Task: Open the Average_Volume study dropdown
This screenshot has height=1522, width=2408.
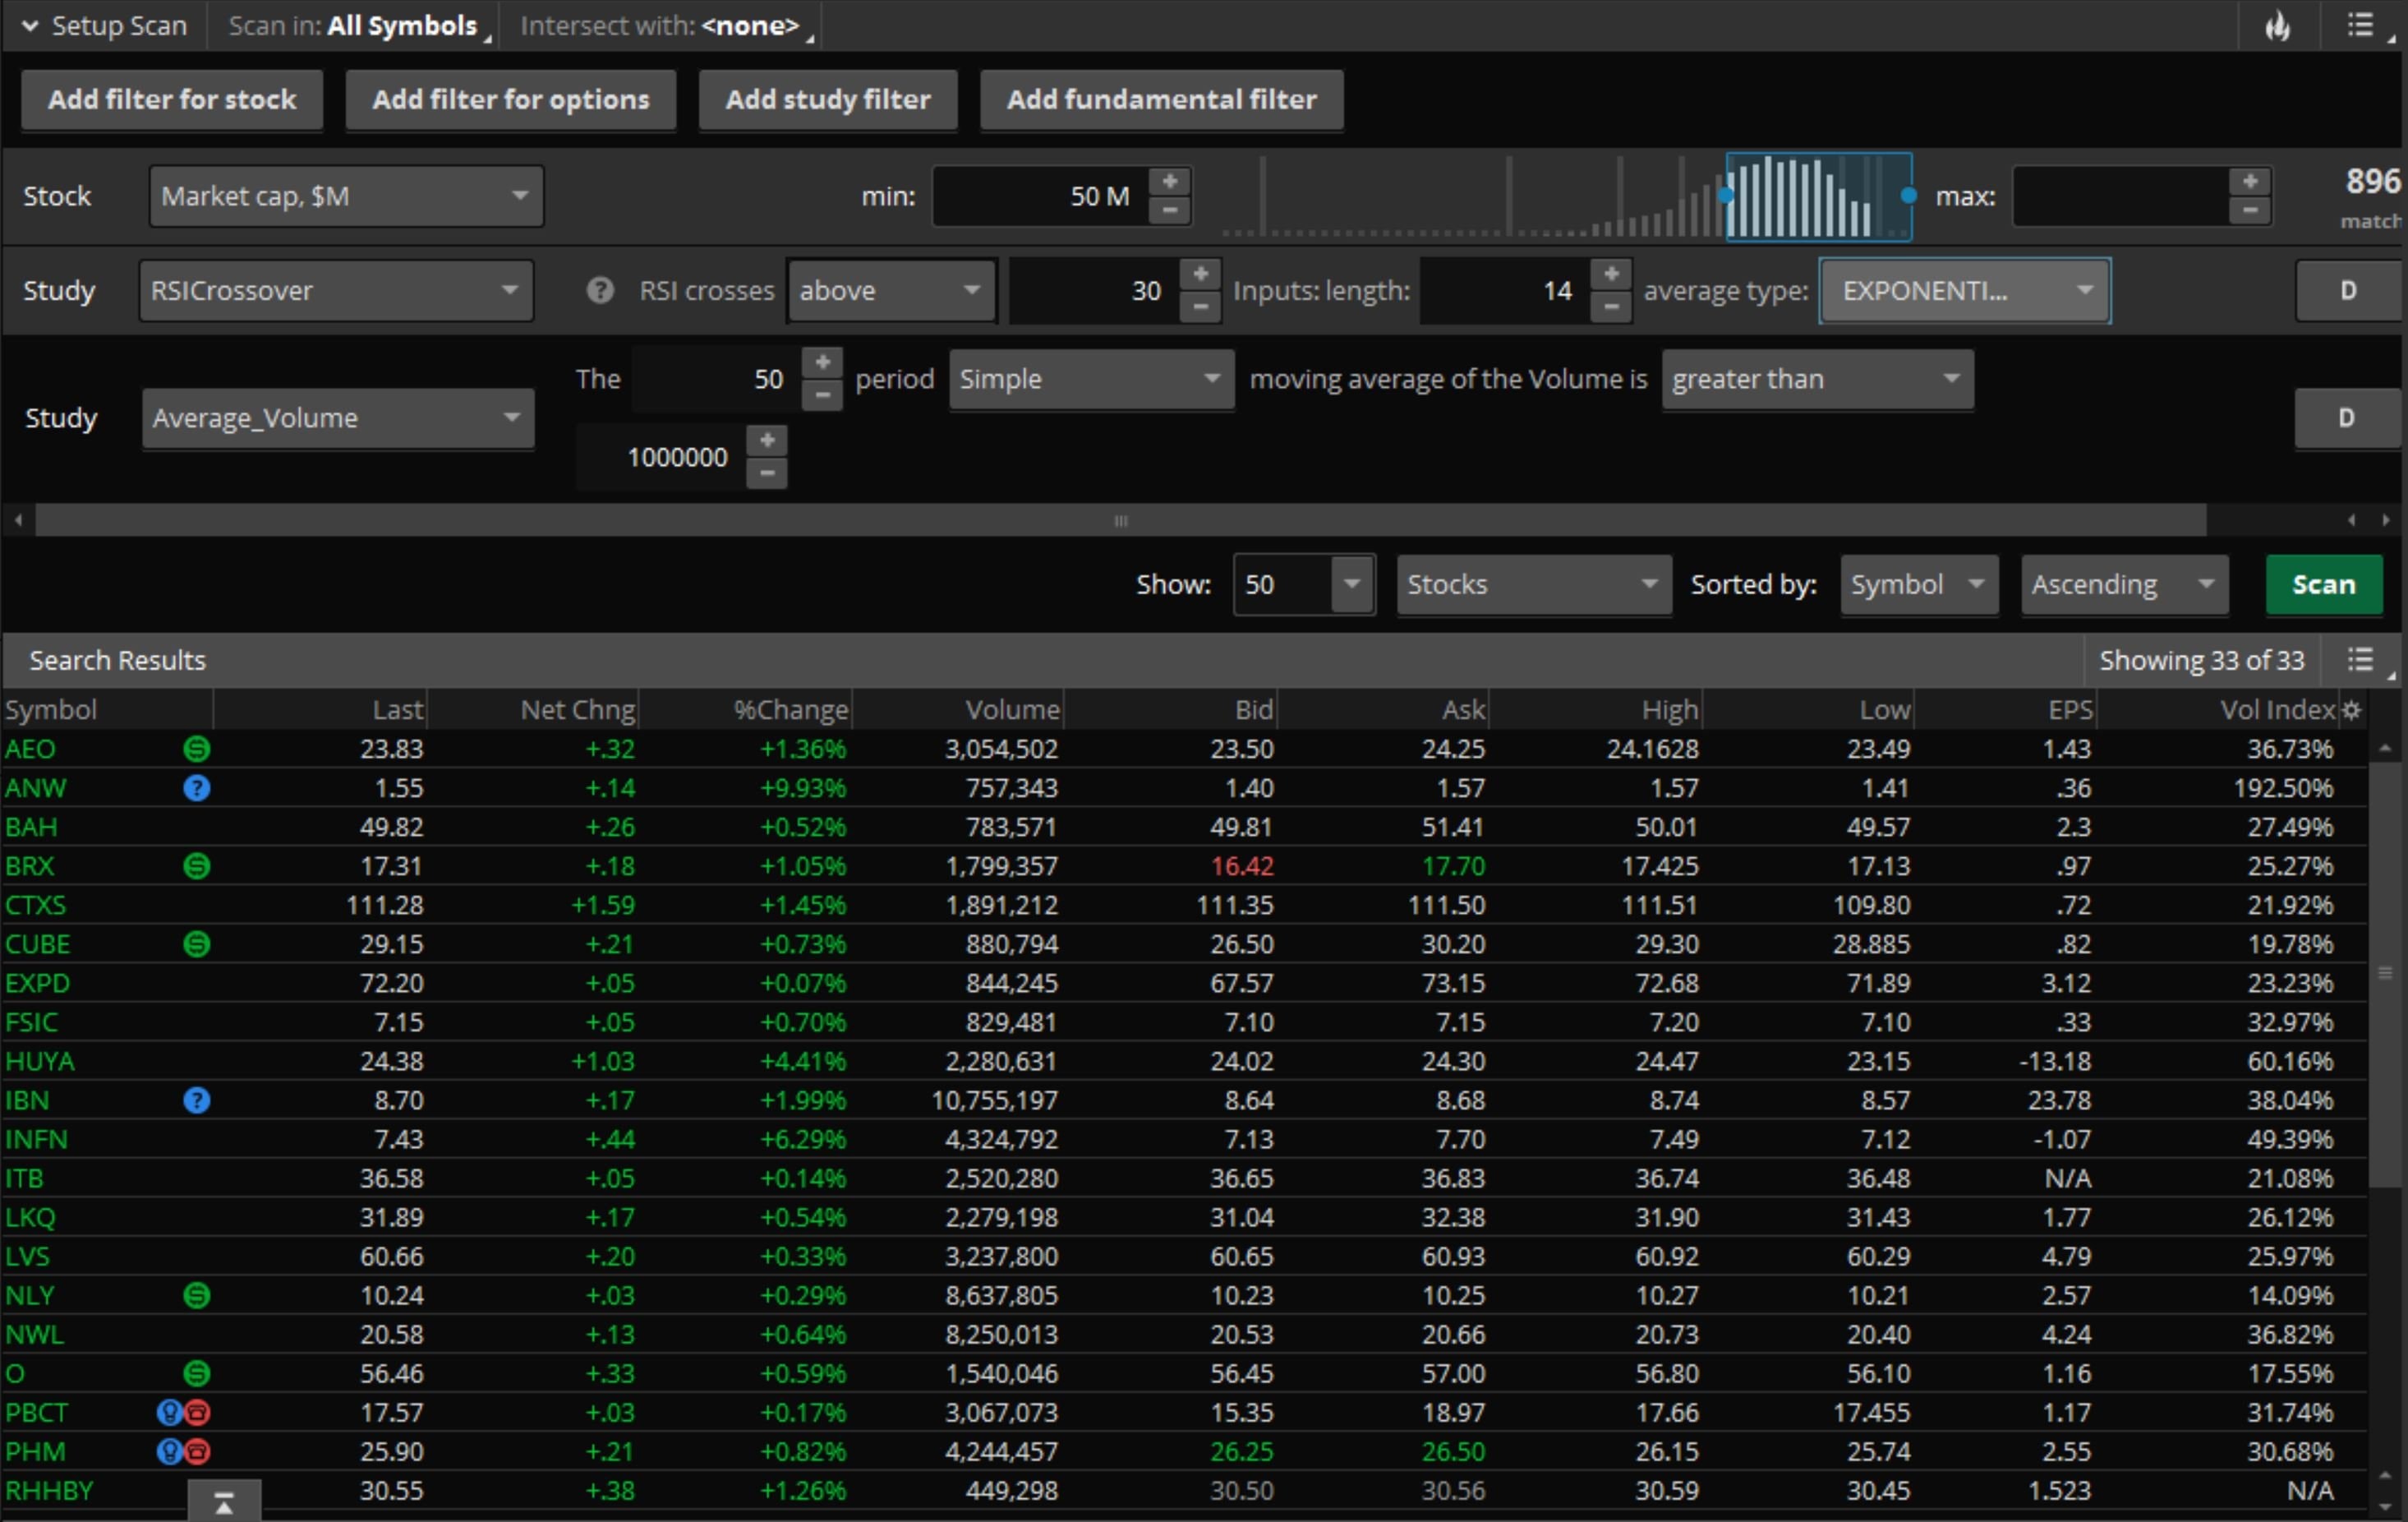Action: tap(338, 418)
